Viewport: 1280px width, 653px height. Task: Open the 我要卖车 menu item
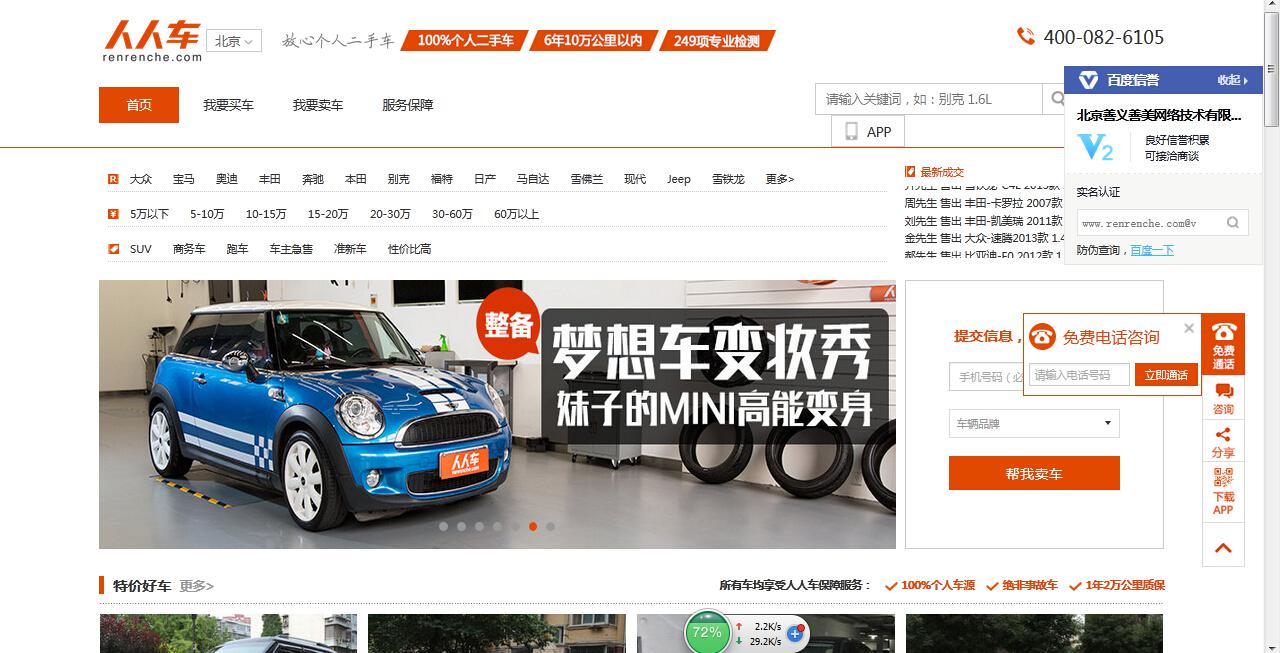tap(318, 105)
